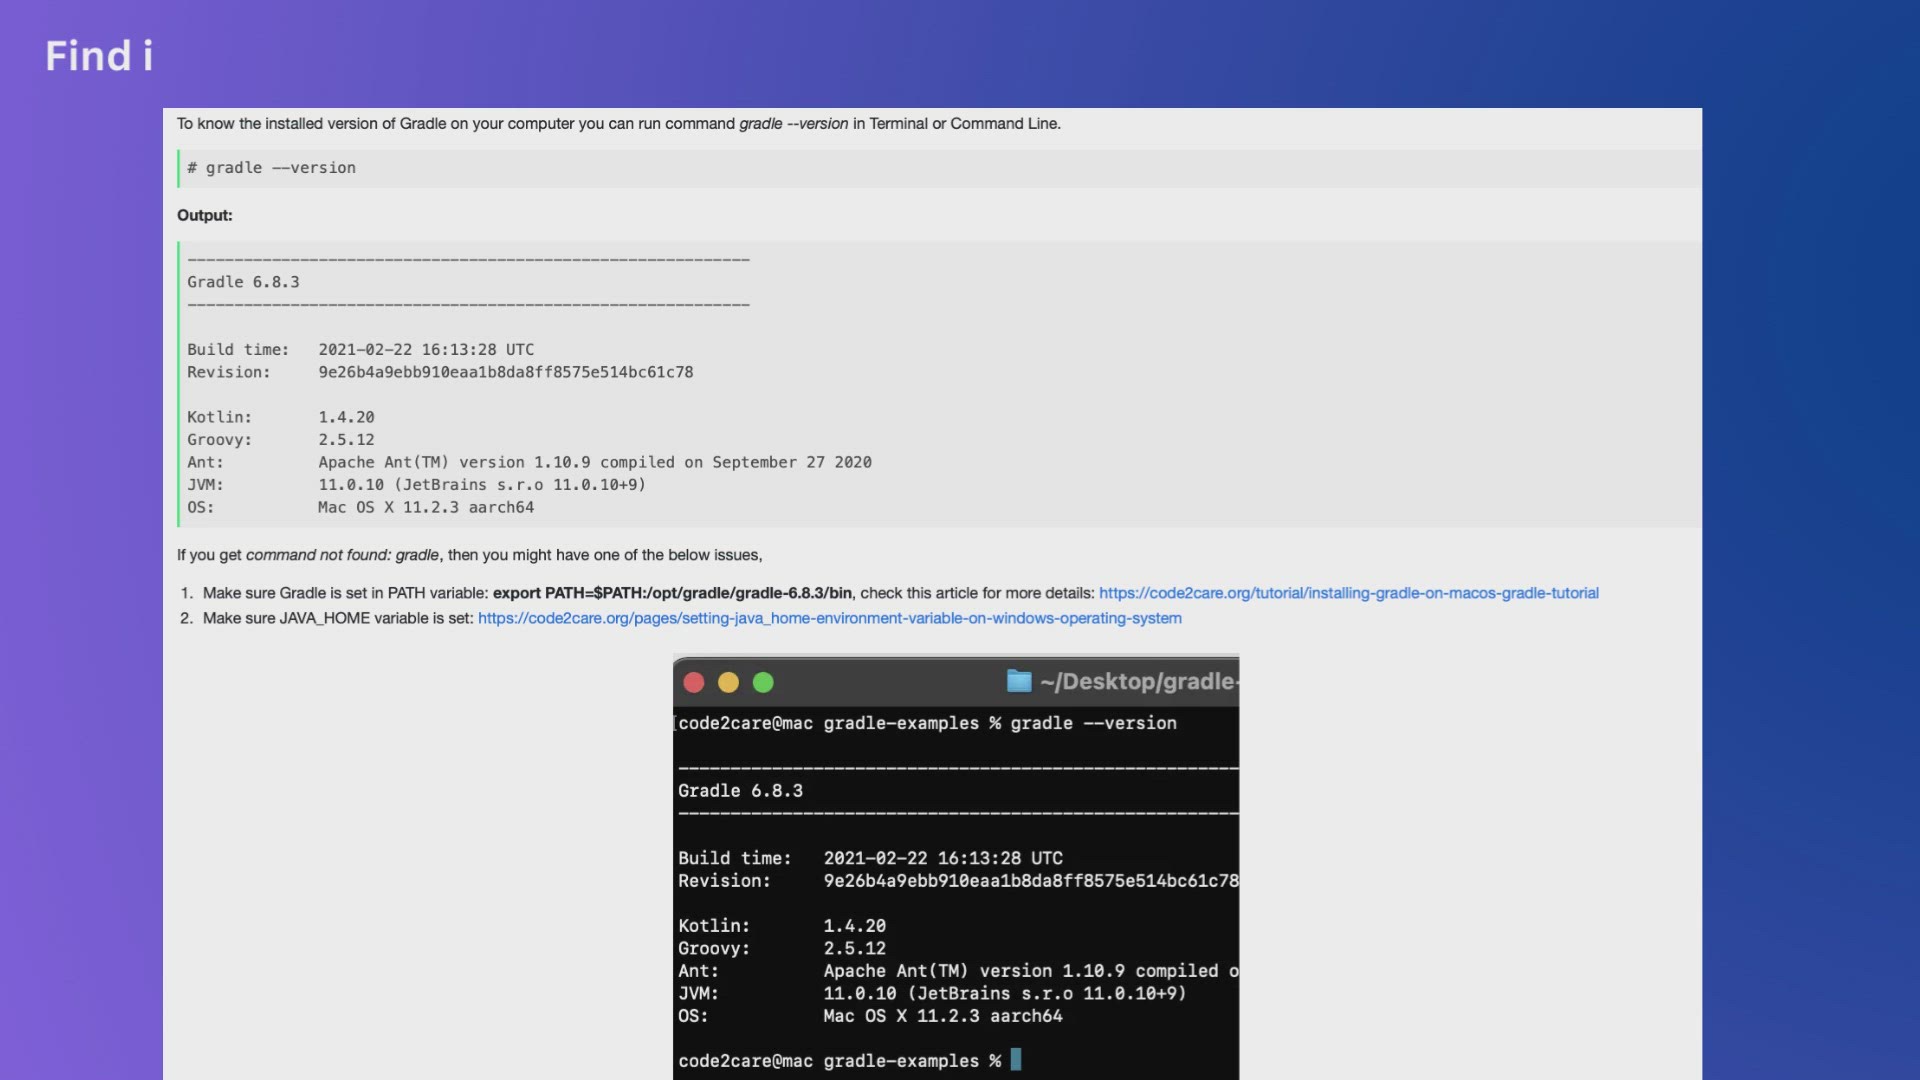Screen dimensions: 1920x1080
Task: Click "gradle --version" command in terminal
Action: [1093, 723]
